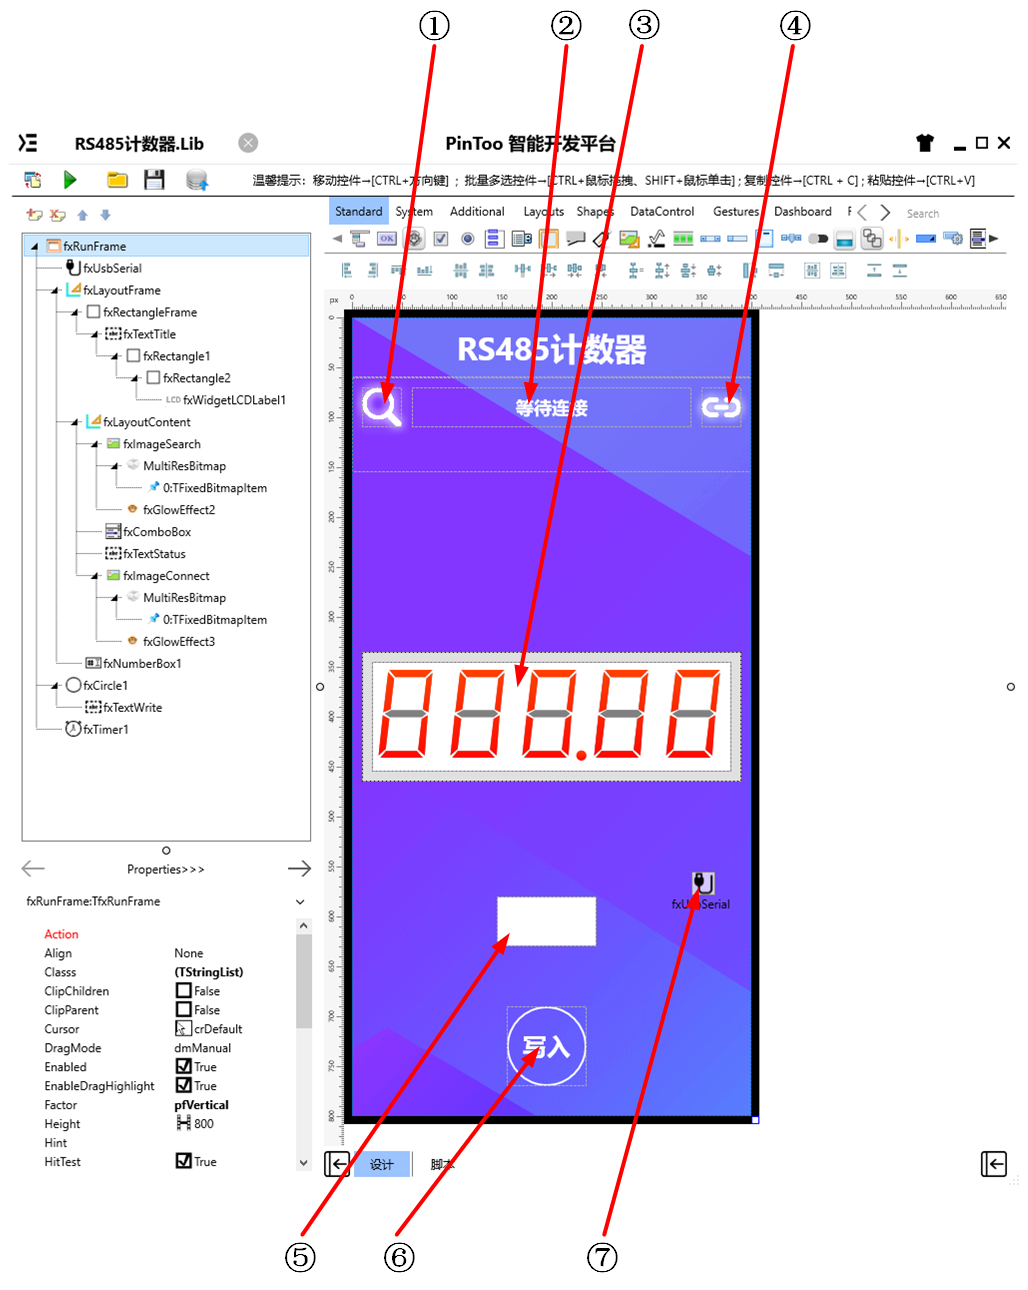Click the align left edges icon
The width and height of the screenshot is (1028, 1290).
pos(347,270)
